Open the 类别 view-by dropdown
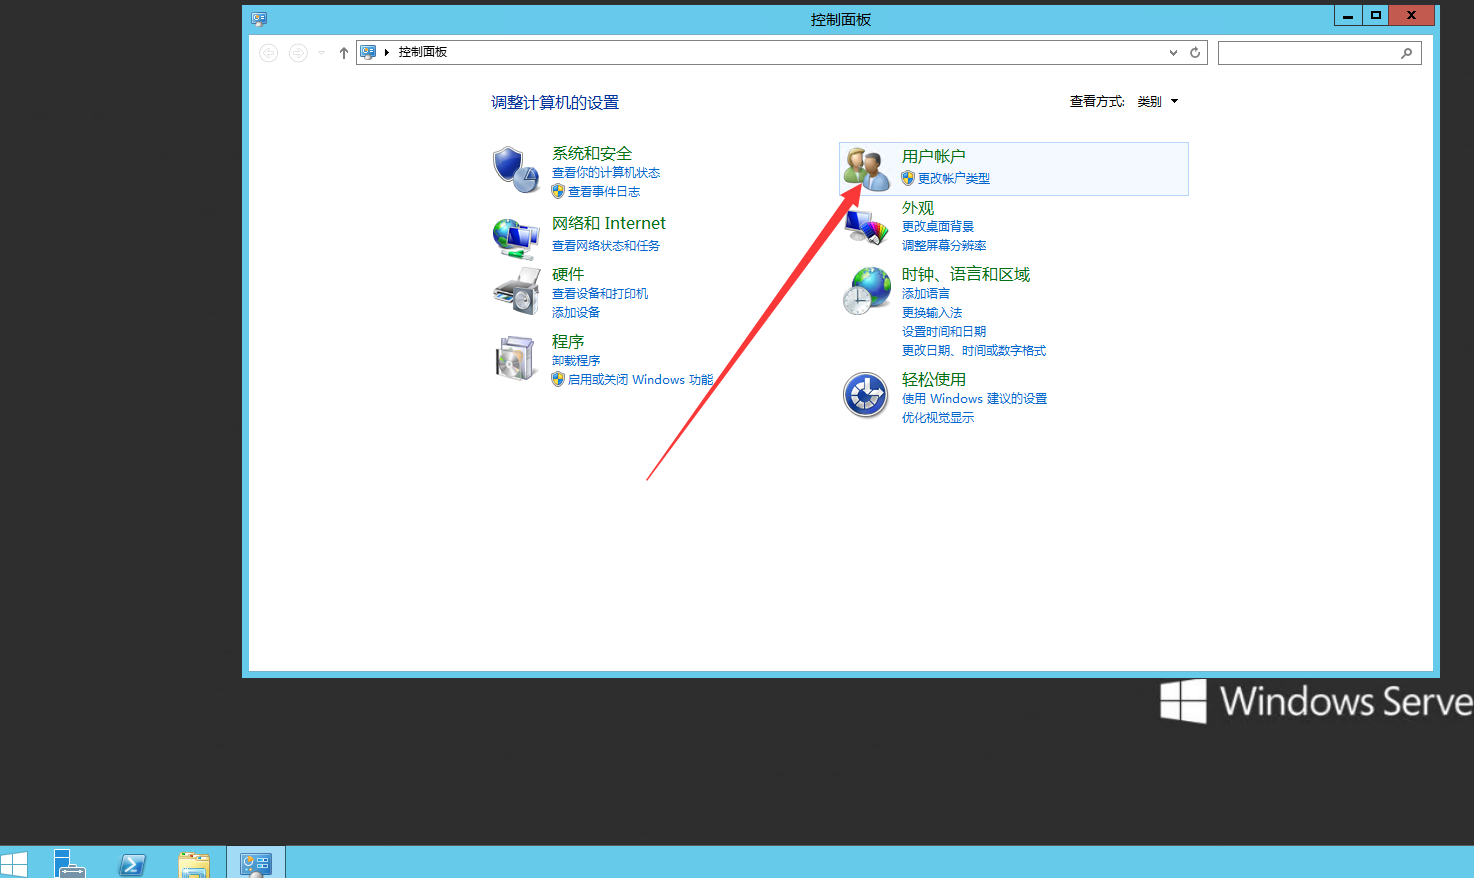1474x878 pixels. (1158, 102)
